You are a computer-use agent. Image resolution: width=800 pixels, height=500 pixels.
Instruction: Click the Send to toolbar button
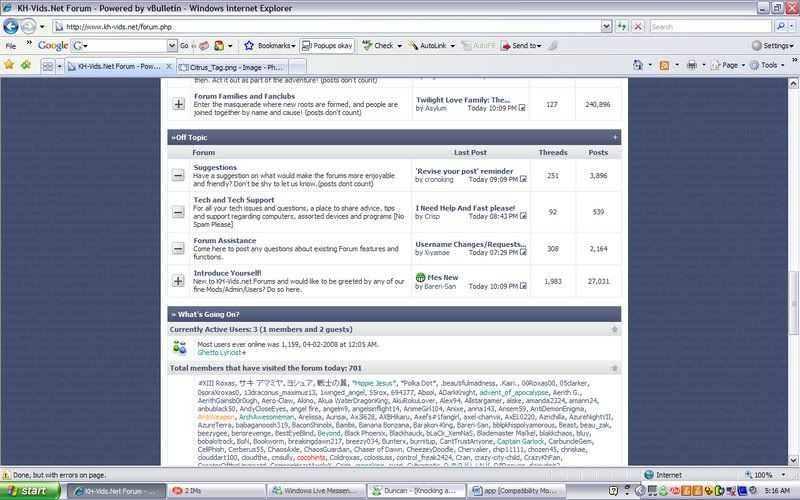point(520,45)
